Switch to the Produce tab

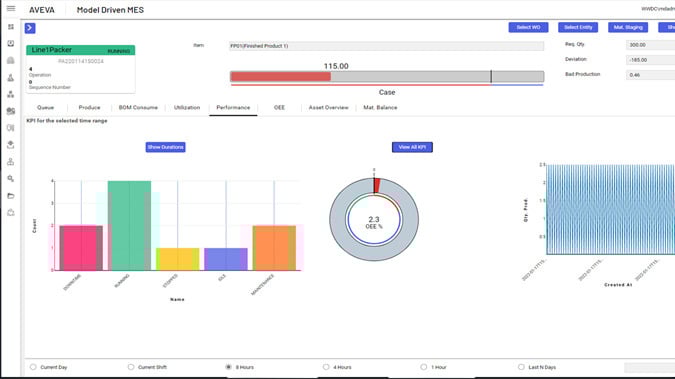click(x=90, y=108)
